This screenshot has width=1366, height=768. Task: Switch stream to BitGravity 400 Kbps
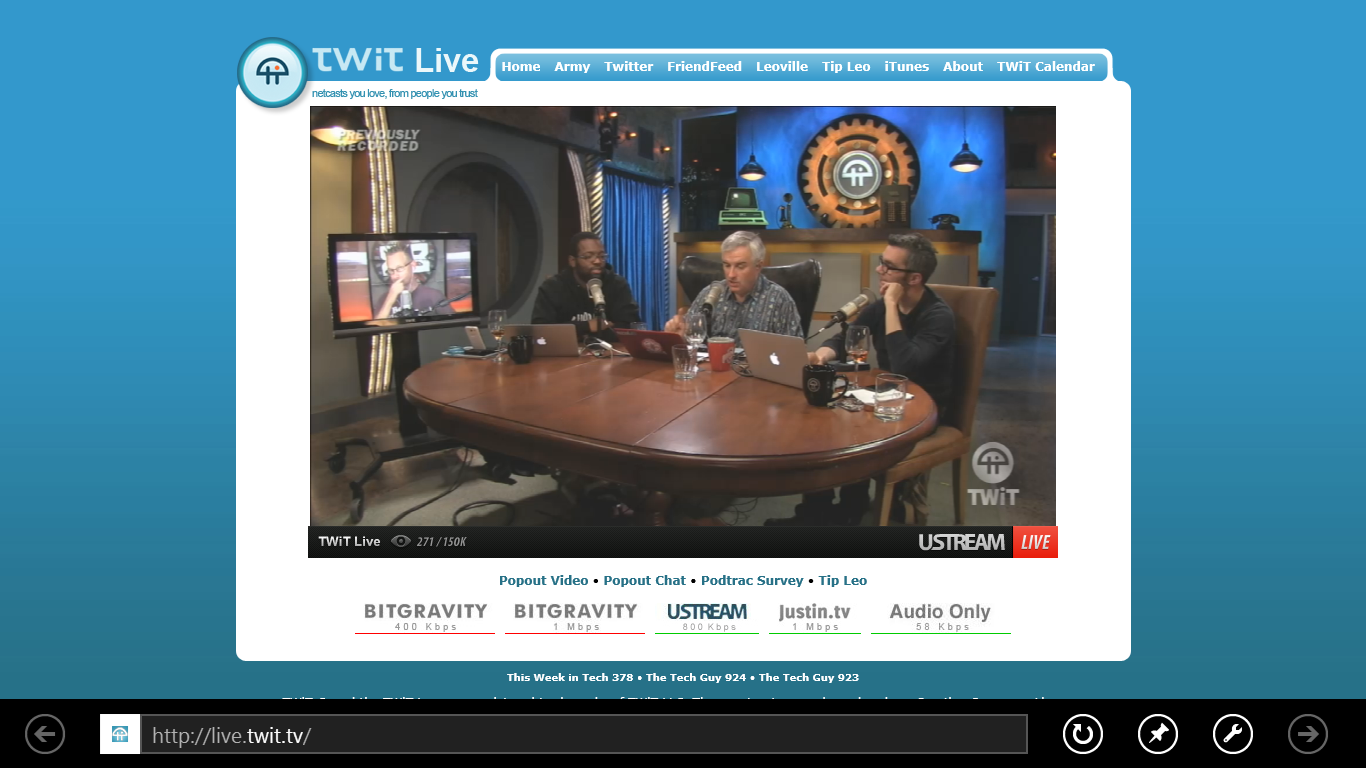click(x=425, y=616)
